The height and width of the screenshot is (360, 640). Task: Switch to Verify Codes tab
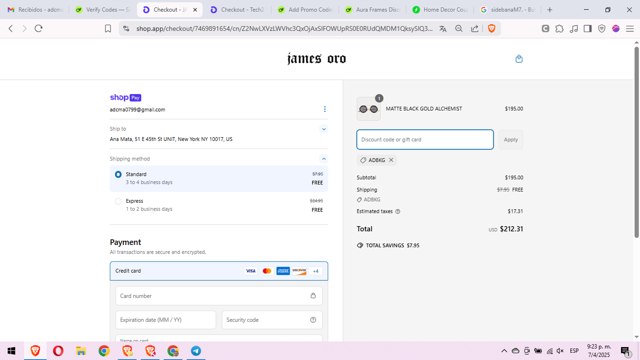102,9
